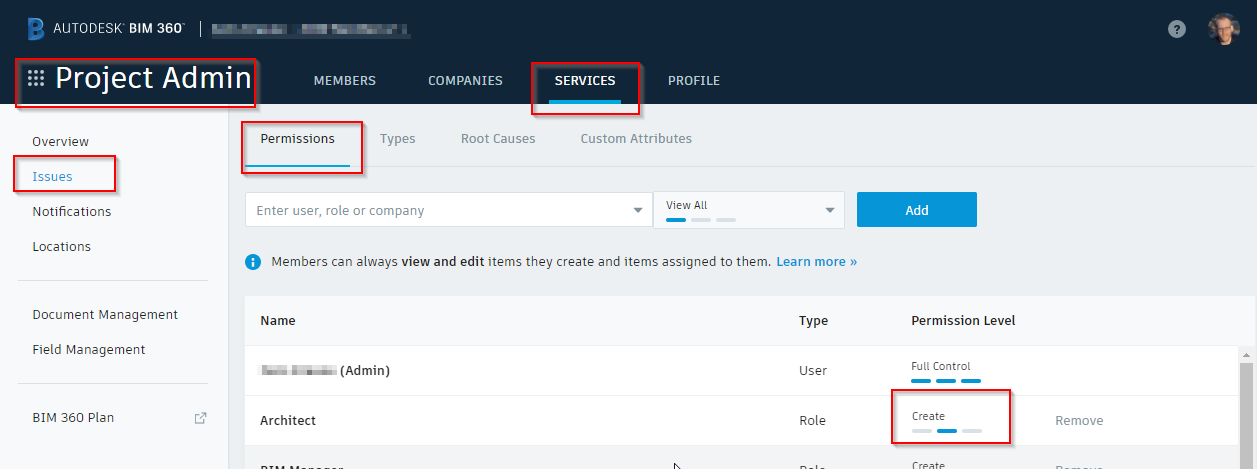Screen dimensions: 1257x469
Task: Click Full Control permission level bars
Action: (x=945, y=381)
